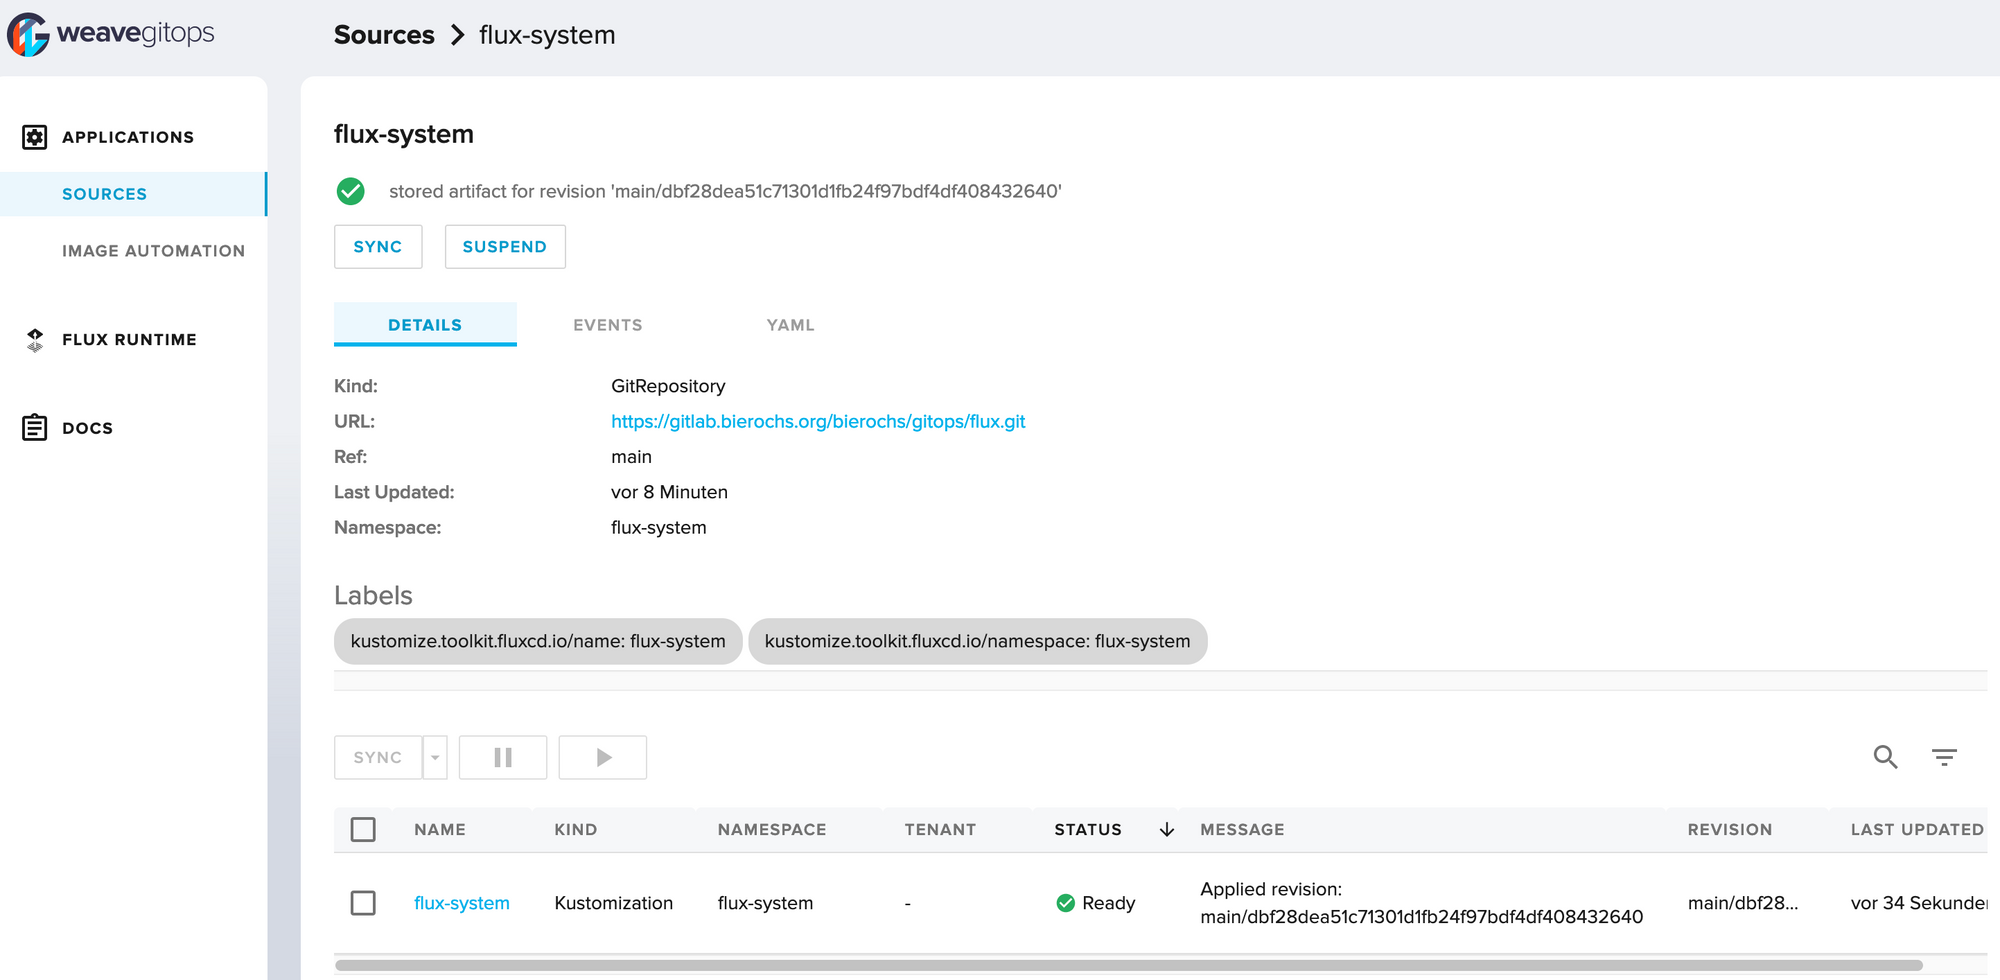Sort by the Tenant column header
The height and width of the screenshot is (980, 2000).
pyautogui.click(x=940, y=830)
